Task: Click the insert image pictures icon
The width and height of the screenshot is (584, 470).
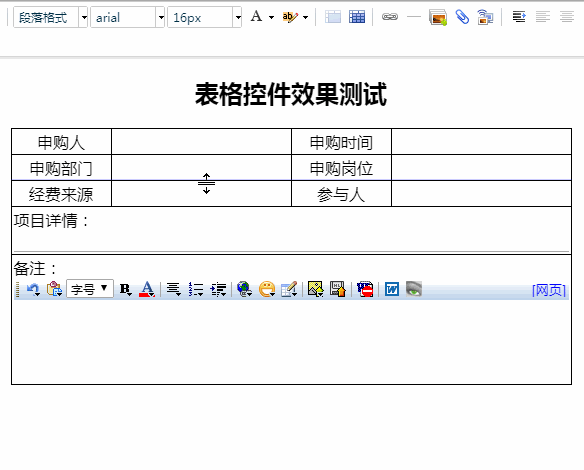Action: (x=438, y=17)
